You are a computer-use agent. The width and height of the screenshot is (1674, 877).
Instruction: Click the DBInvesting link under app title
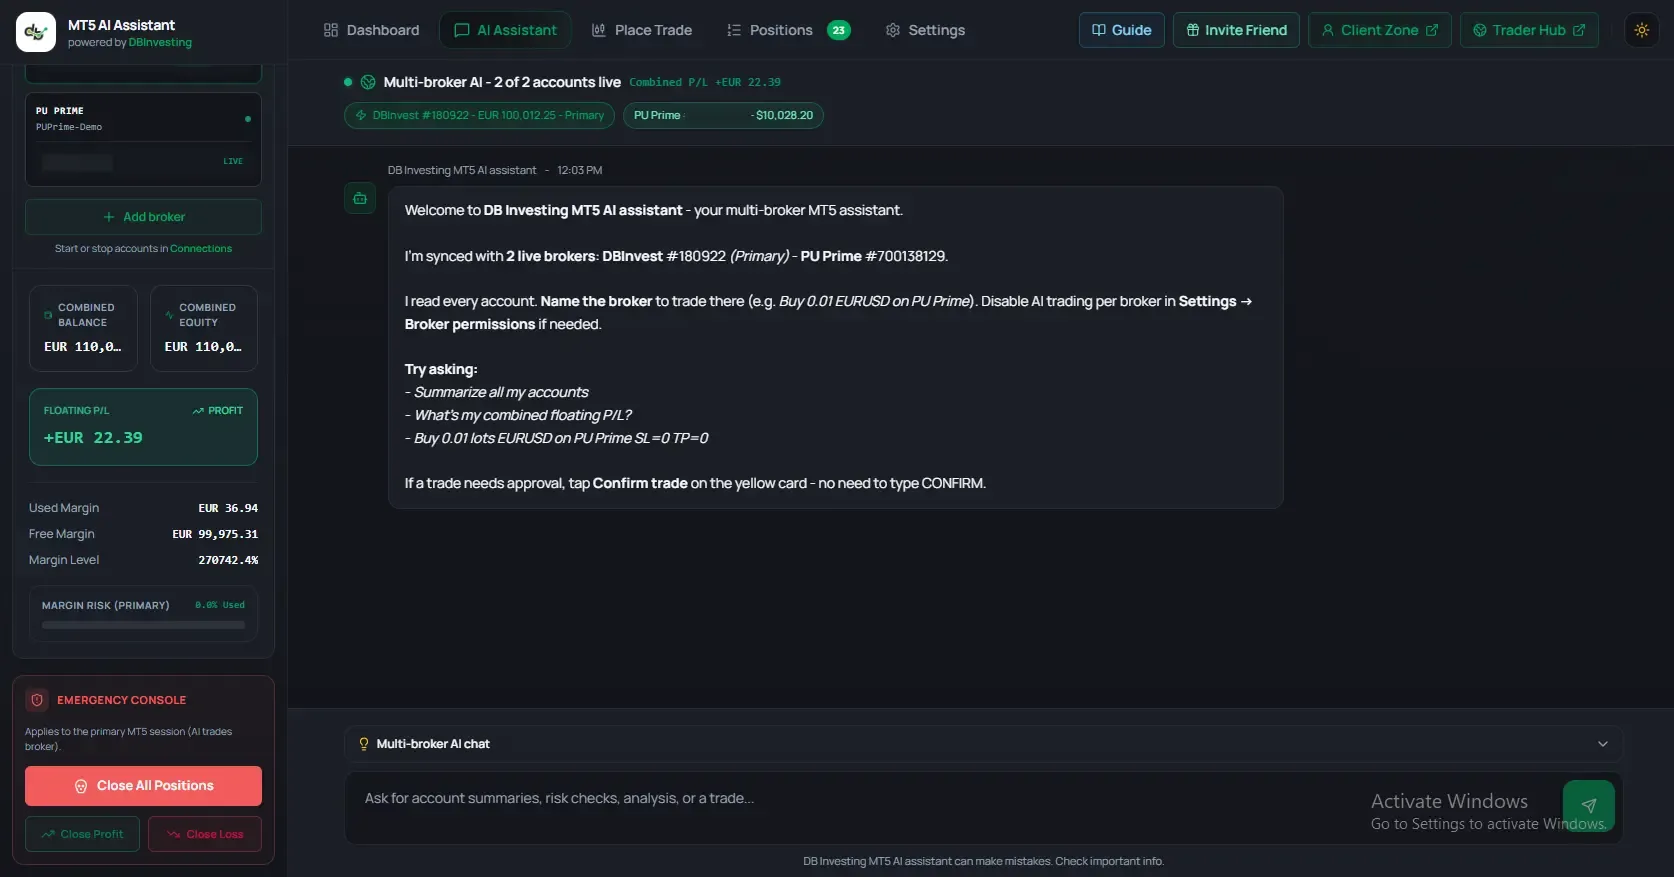pos(160,43)
